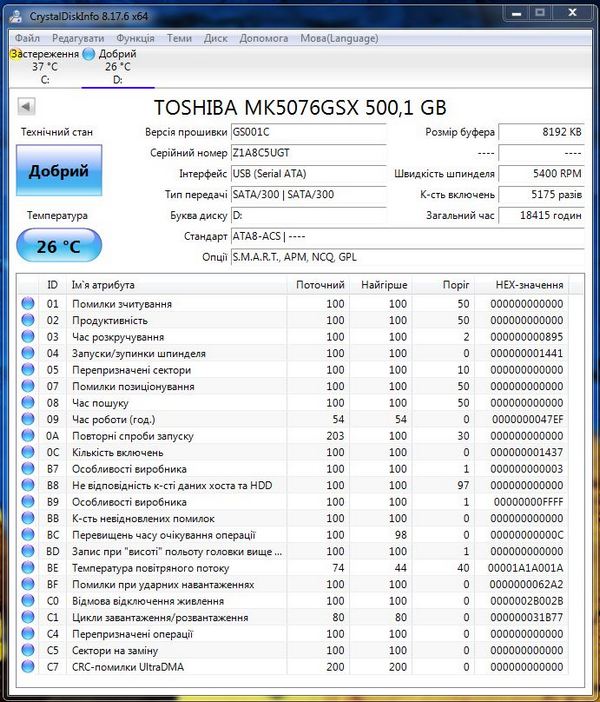The height and width of the screenshot is (702, 600).
Task: Open the Функція menu
Action: pyautogui.click(x=134, y=38)
